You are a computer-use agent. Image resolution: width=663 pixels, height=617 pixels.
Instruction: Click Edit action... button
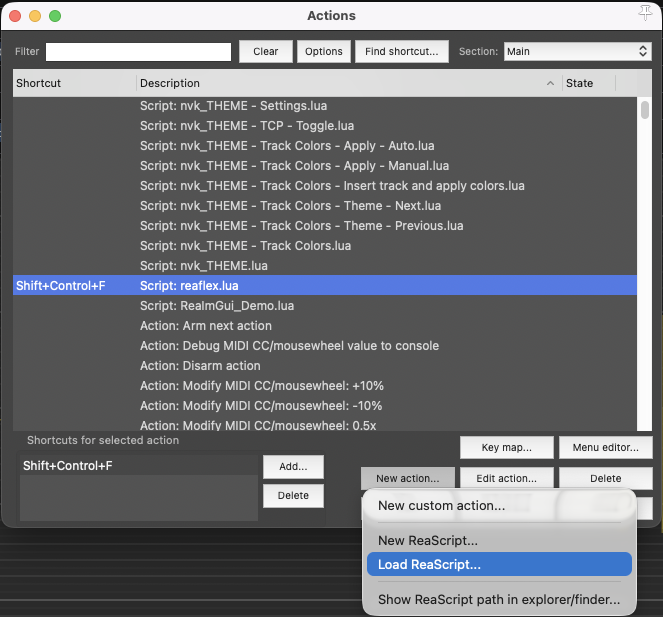click(x=507, y=478)
